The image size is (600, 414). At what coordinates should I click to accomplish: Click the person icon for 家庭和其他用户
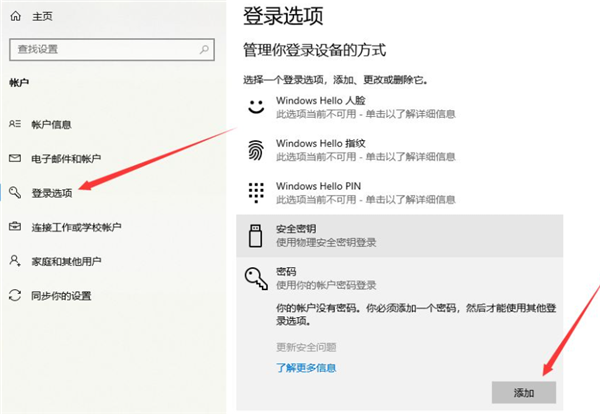pyautogui.click(x=14, y=260)
